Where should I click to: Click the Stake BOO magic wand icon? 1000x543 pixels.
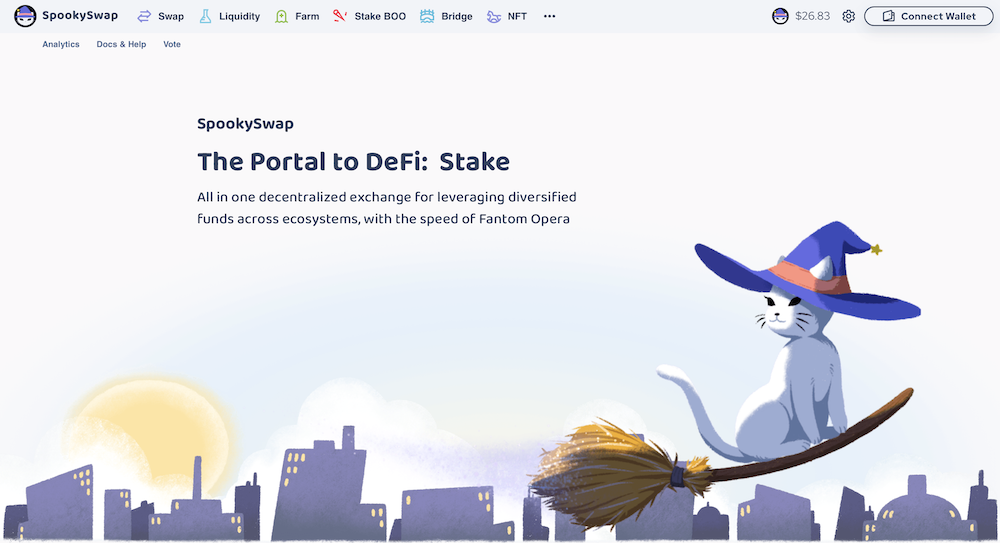coord(340,16)
